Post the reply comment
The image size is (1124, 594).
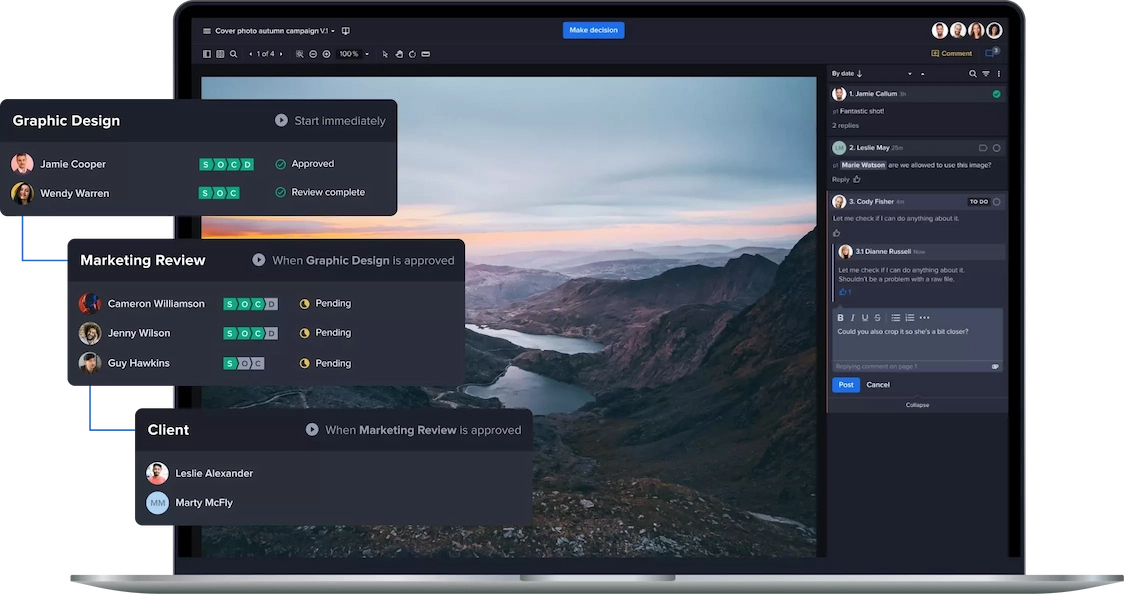pyautogui.click(x=845, y=385)
